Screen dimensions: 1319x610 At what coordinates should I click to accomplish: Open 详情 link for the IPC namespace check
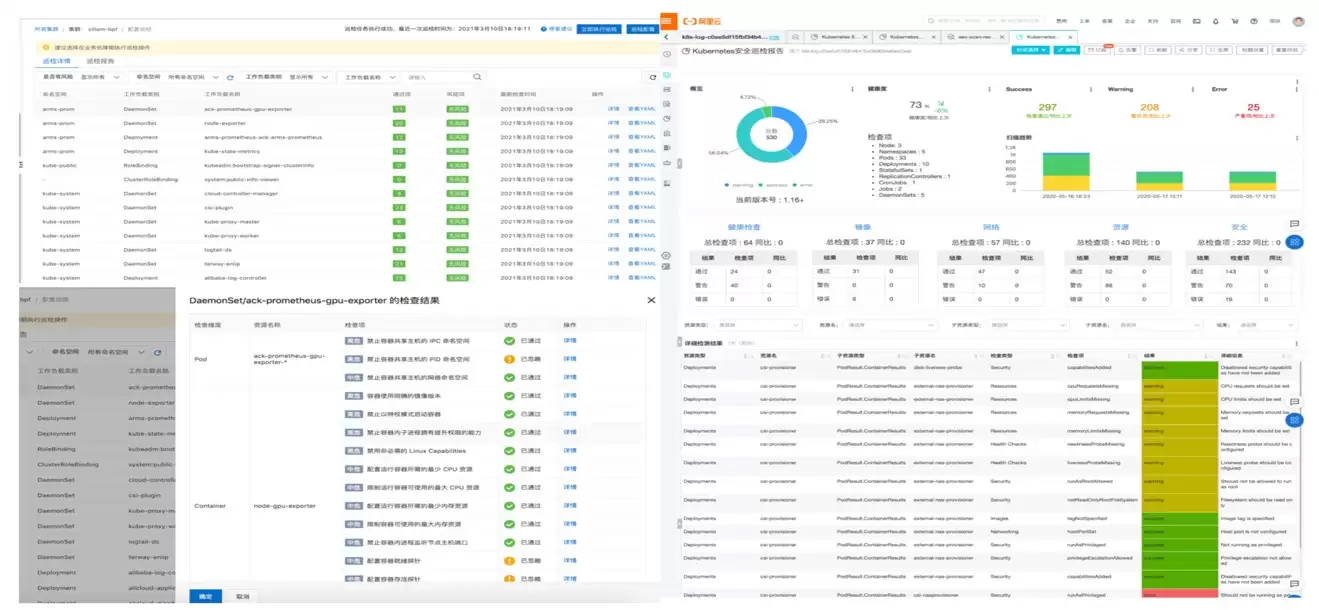click(570, 340)
